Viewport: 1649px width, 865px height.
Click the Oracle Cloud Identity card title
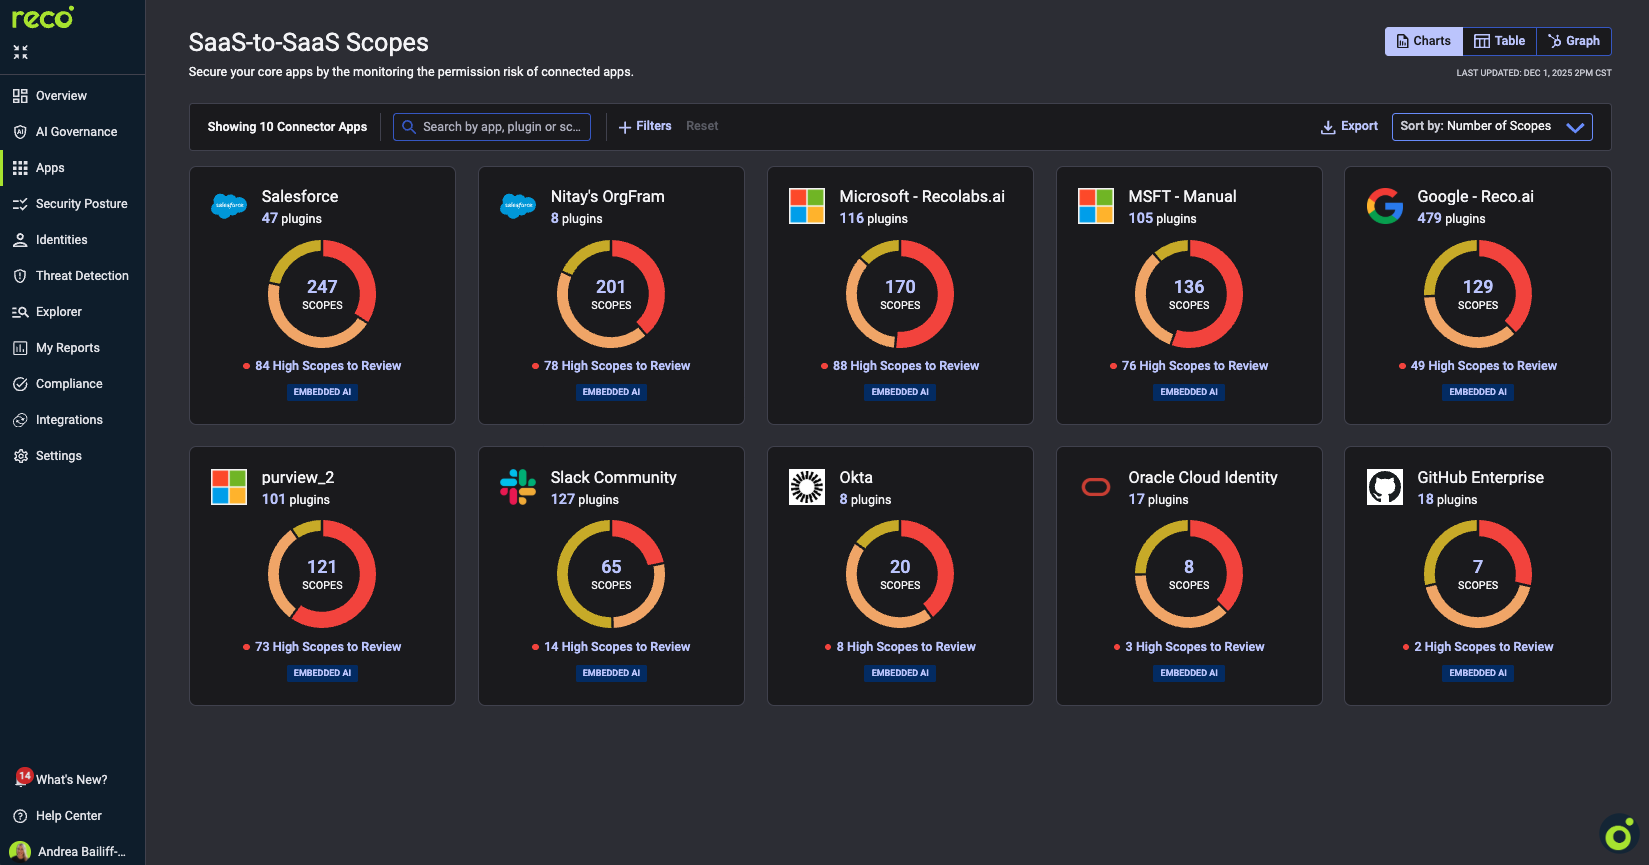[x=1203, y=478]
